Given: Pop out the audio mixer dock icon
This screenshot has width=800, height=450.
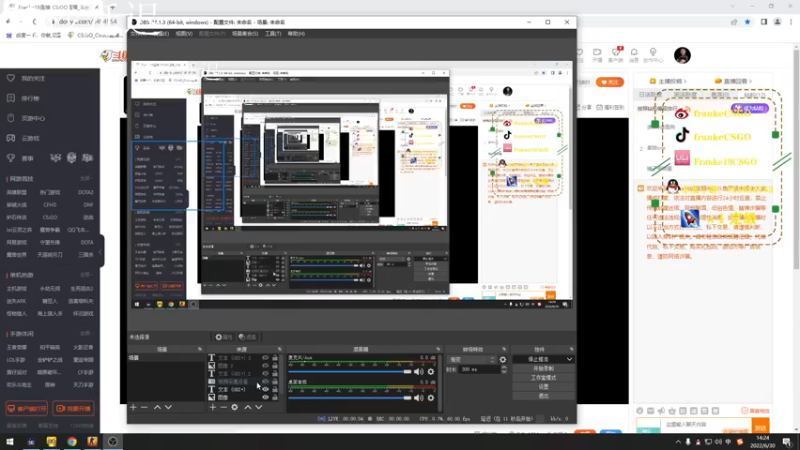Looking at the screenshot, I should tap(438, 349).
